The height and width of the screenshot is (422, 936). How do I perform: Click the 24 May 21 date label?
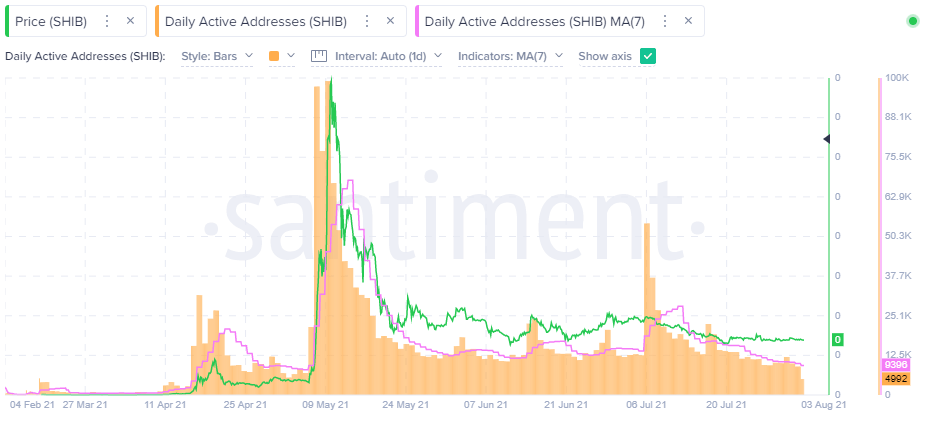(x=406, y=404)
